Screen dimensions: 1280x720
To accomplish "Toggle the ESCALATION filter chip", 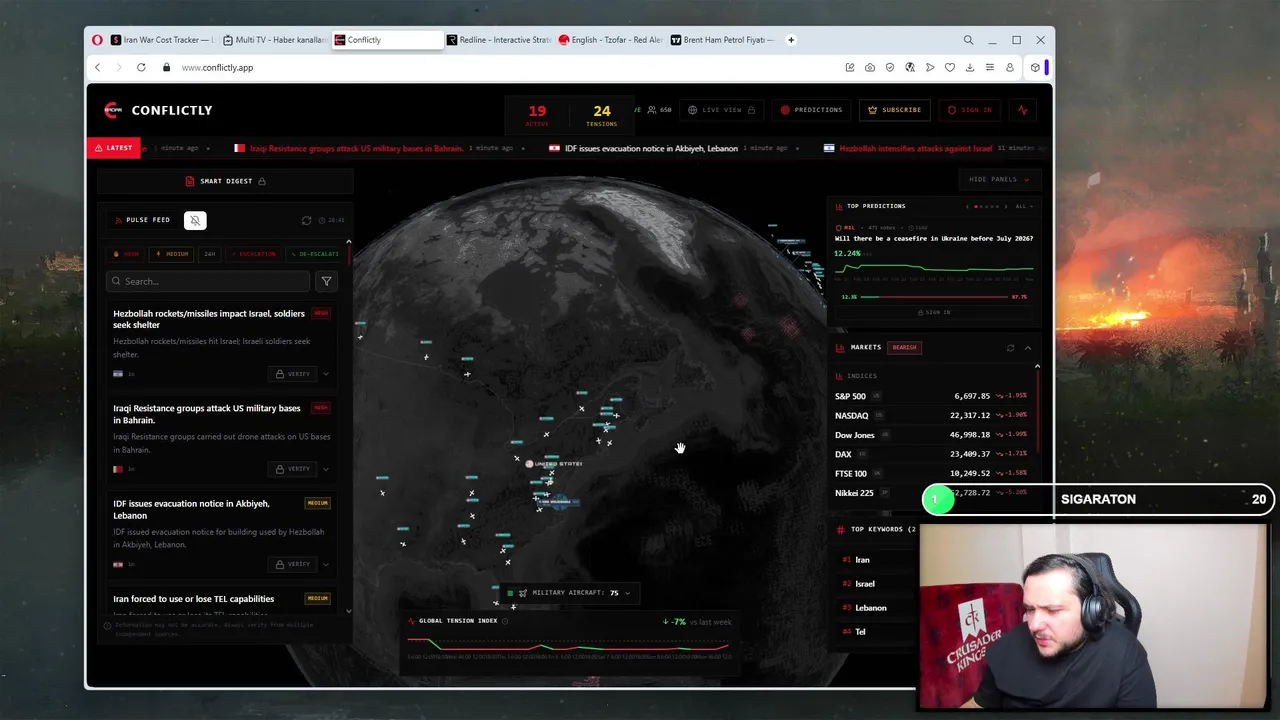I will pyautogui.click(x=254, y=254).
